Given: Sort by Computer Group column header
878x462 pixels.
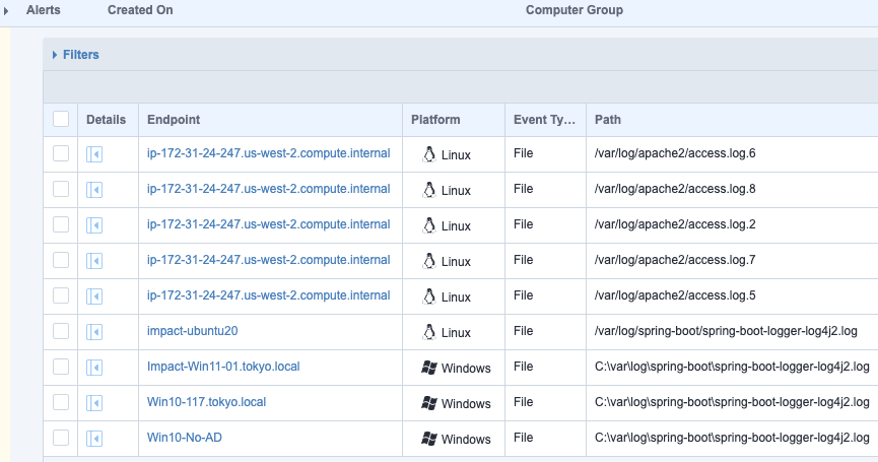Looking at the screenshot, I should point(574,10).
